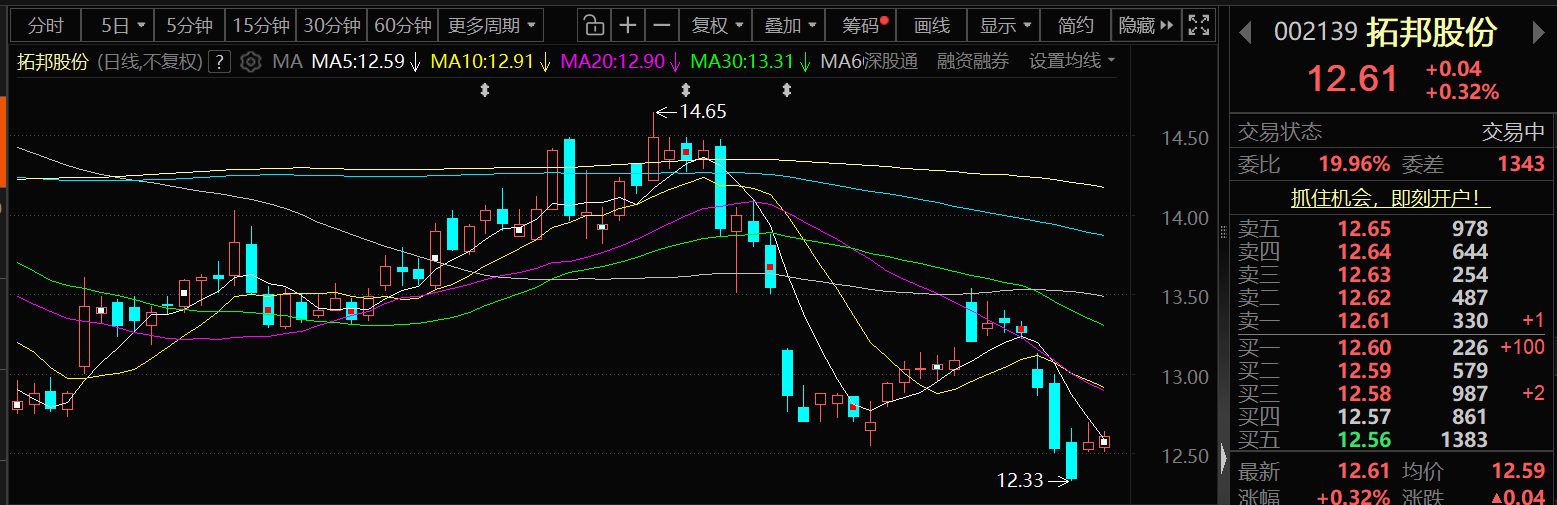Image resolution: width=1557 pixels, height=505 pixels.
Task: Zoom out the chart with the minus icon
Action: coord(660,25)
